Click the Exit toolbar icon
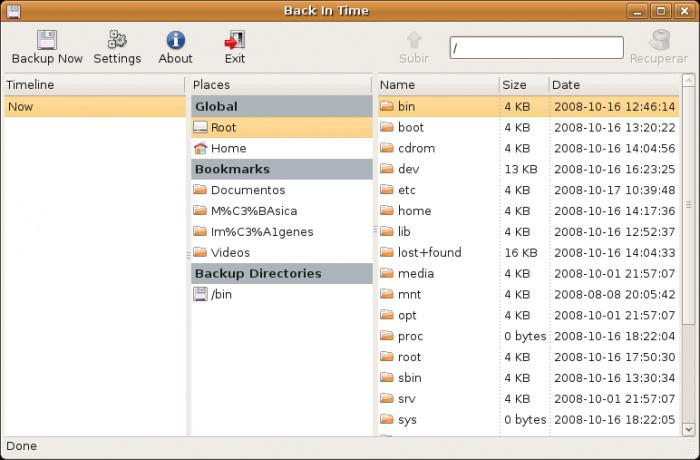The image size is (700, 460). (234, 41)
